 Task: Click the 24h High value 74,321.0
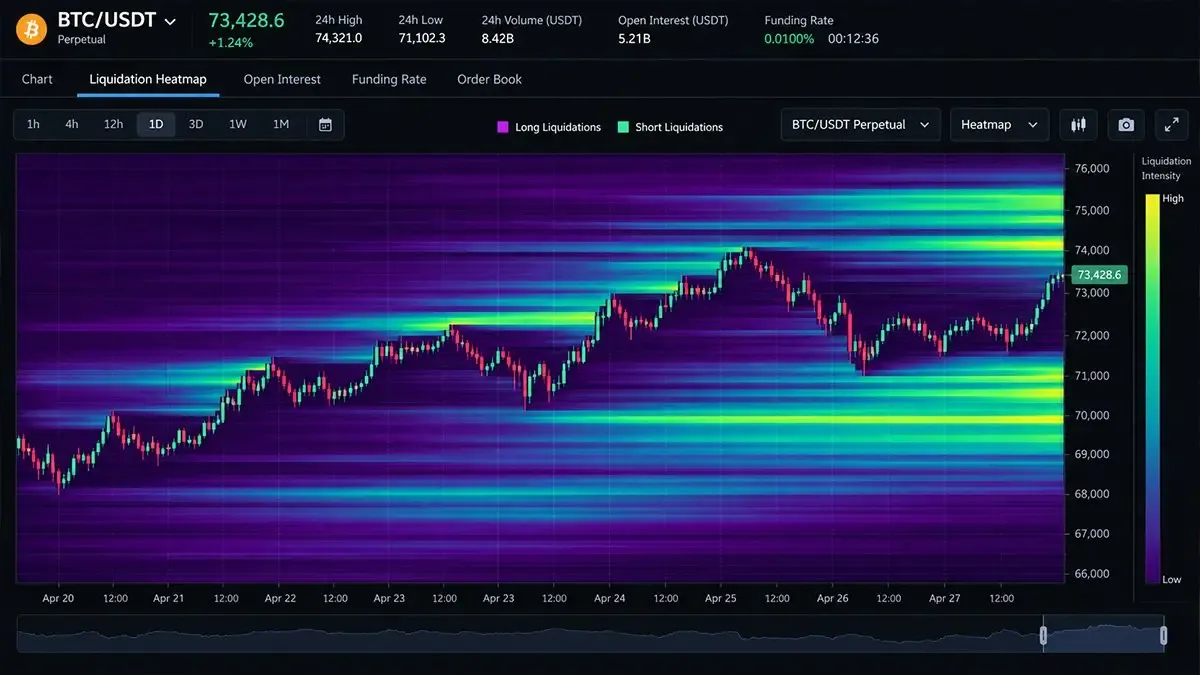click(338, 38)
